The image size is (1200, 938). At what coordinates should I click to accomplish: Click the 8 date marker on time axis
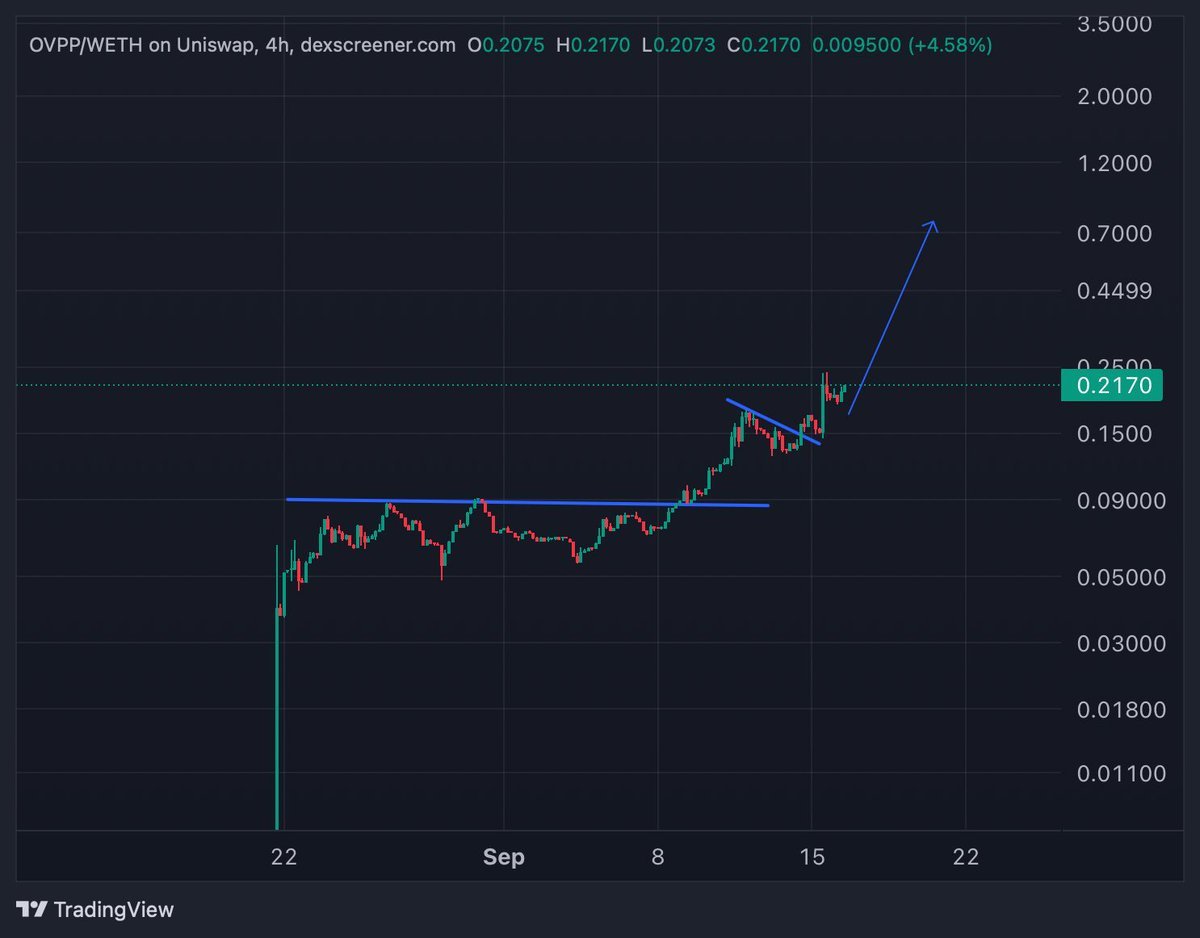658,857
